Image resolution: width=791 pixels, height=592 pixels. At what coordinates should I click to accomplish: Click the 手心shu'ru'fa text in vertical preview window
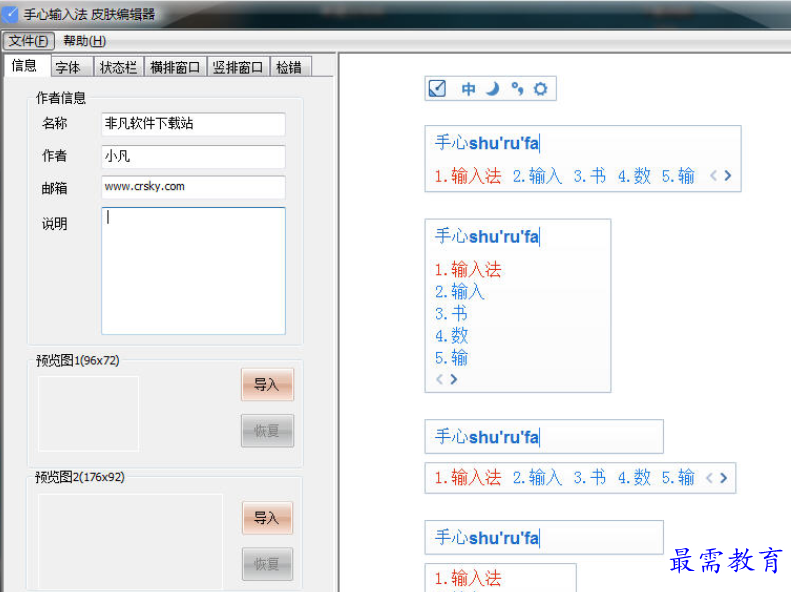487,236
